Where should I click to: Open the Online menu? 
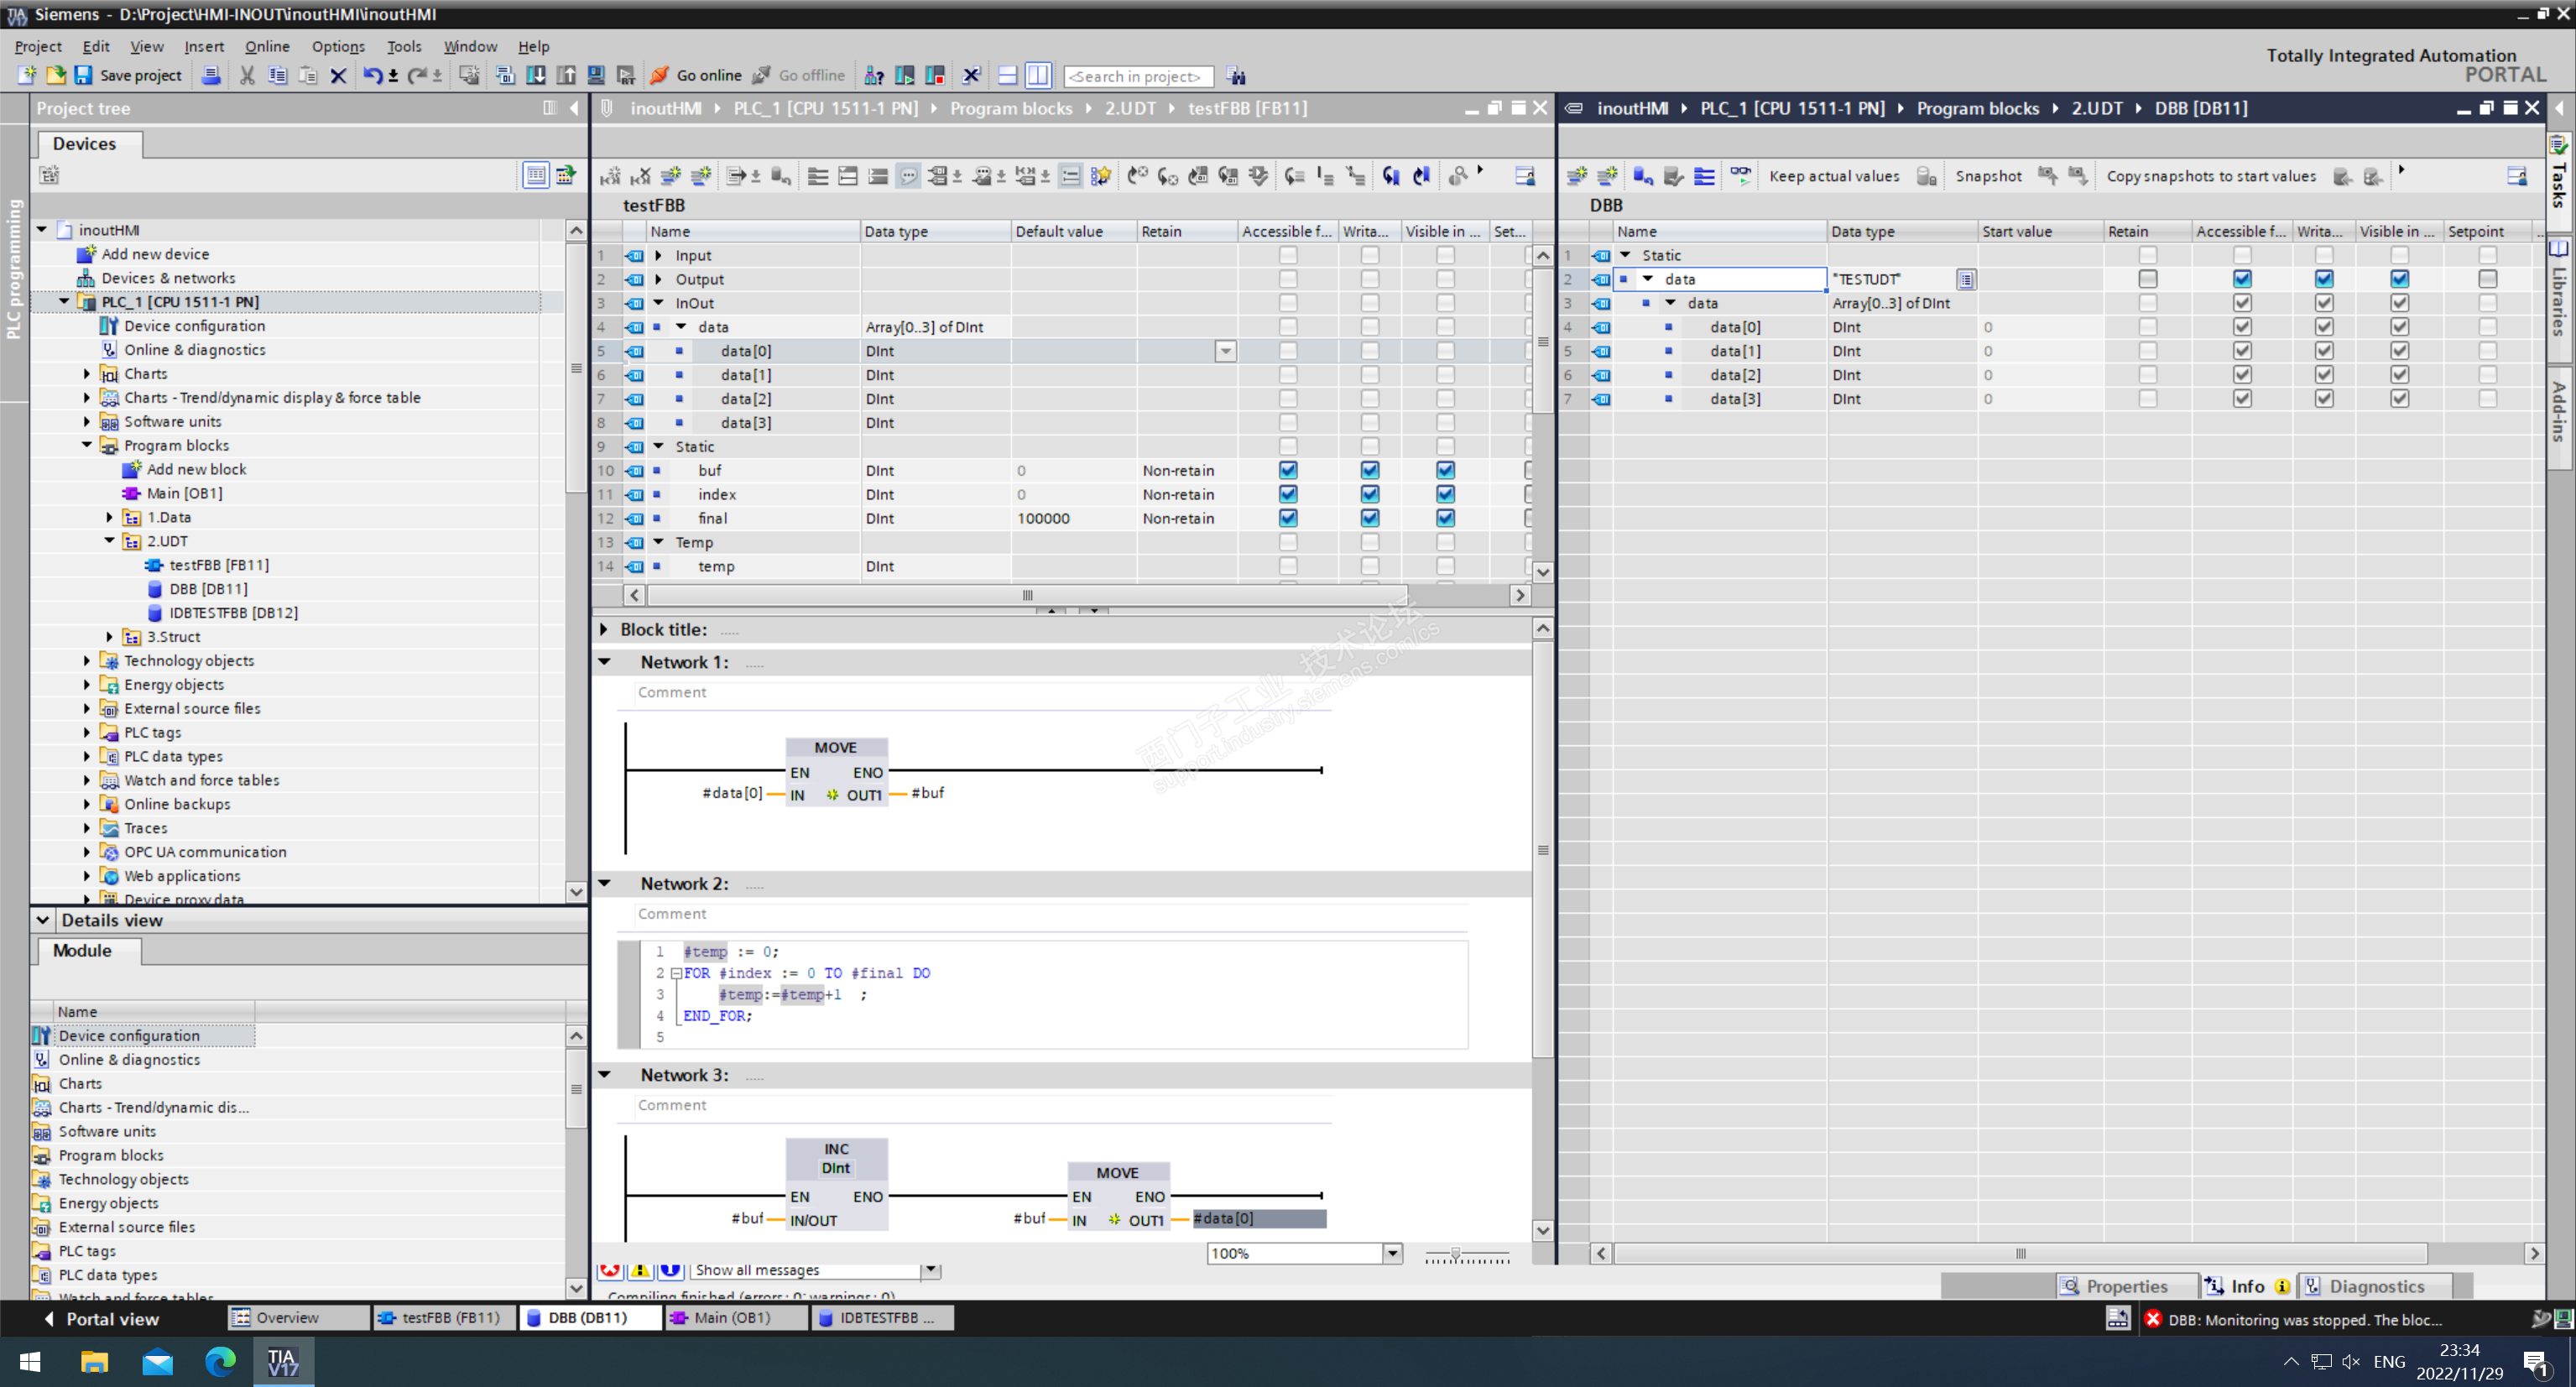tap(267, 46)
